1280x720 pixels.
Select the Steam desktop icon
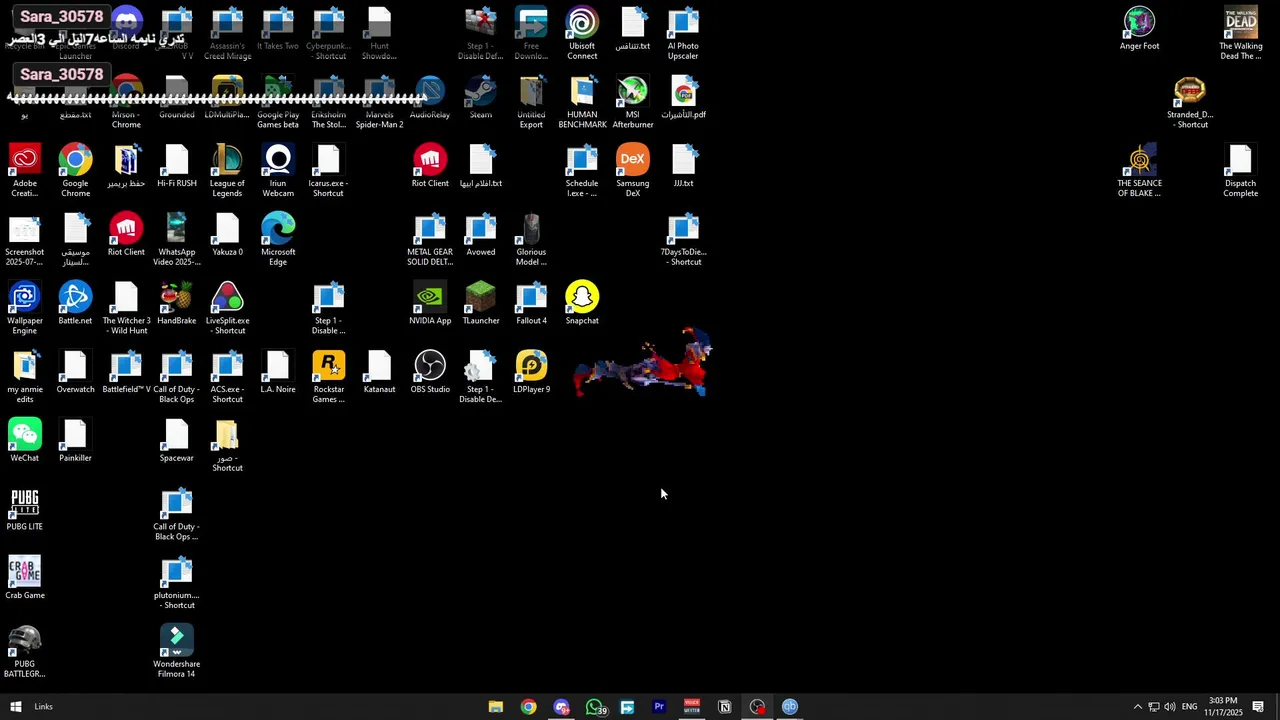(x=481, y=97)
